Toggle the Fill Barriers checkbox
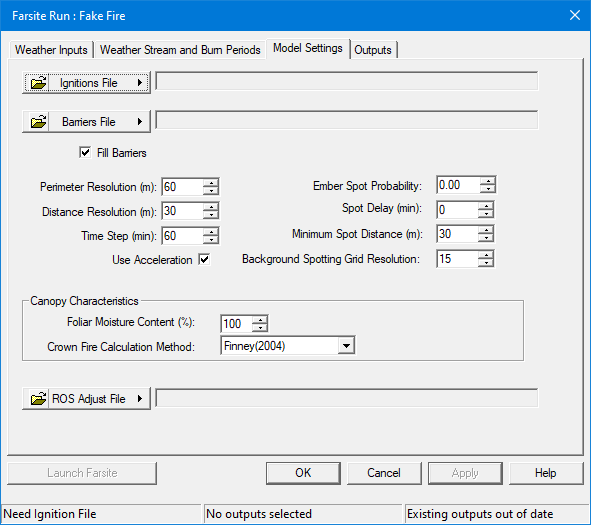This screenshot has width=591, height=525. 85,153
